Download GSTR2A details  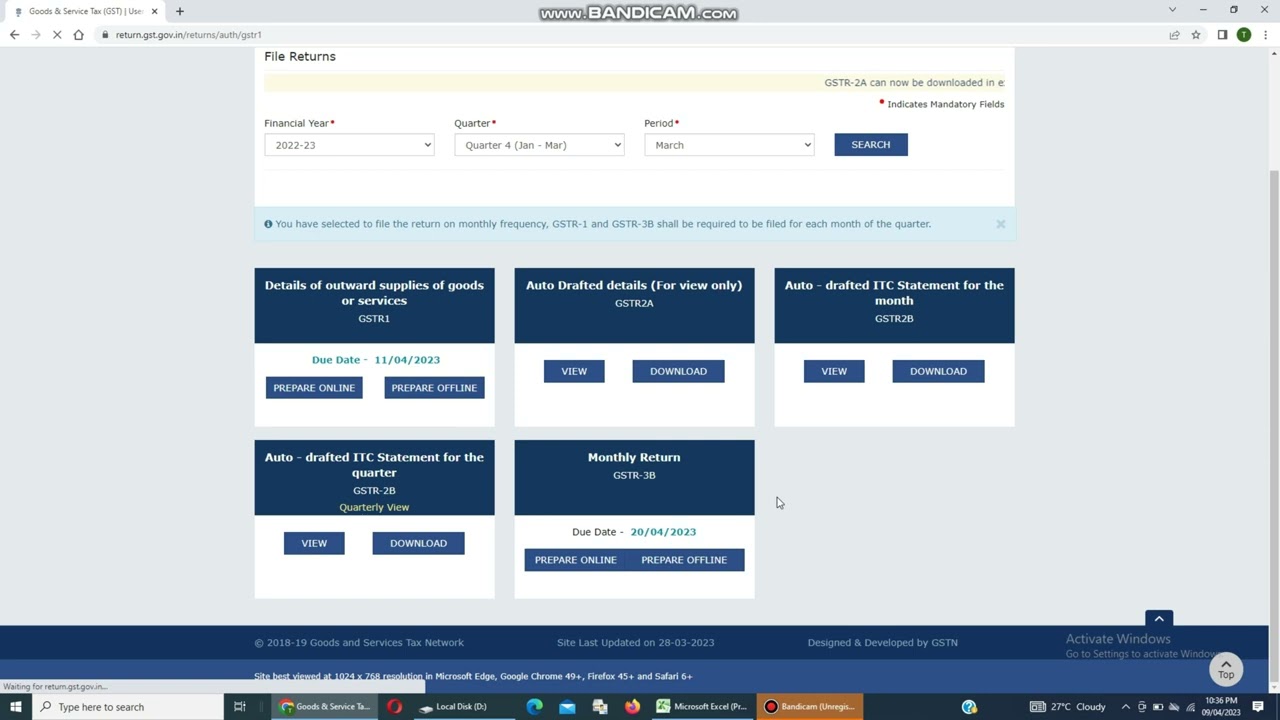pos(678,371)
